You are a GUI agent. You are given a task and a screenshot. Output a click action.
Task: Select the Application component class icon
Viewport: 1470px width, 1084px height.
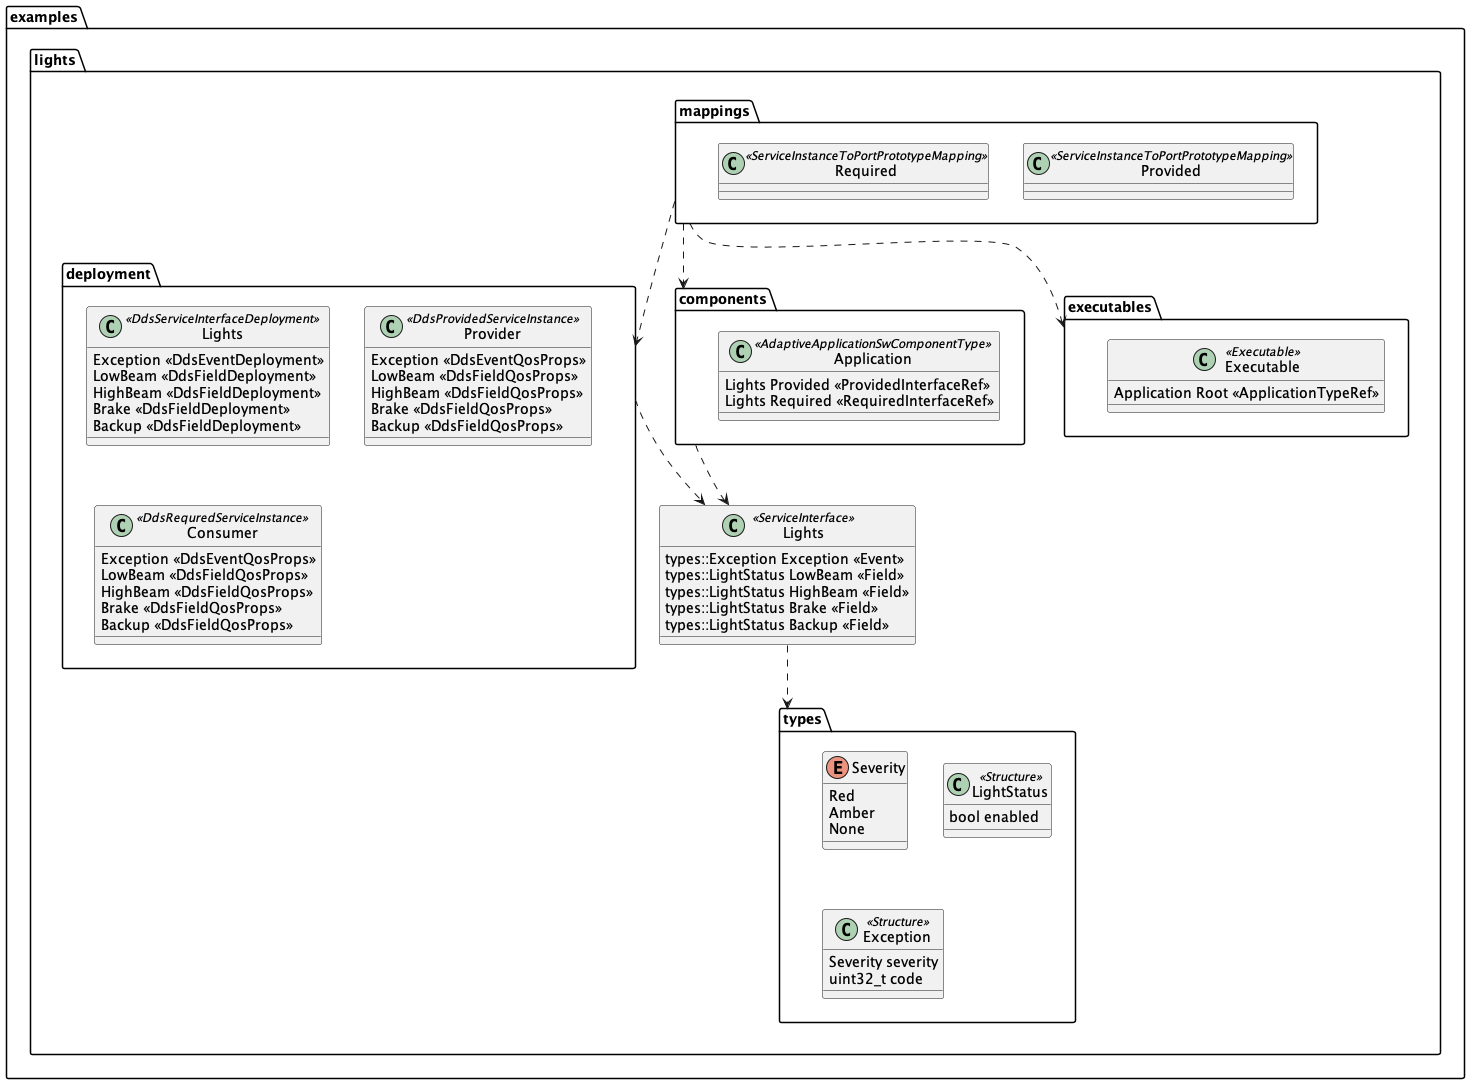tap(739, 351)
